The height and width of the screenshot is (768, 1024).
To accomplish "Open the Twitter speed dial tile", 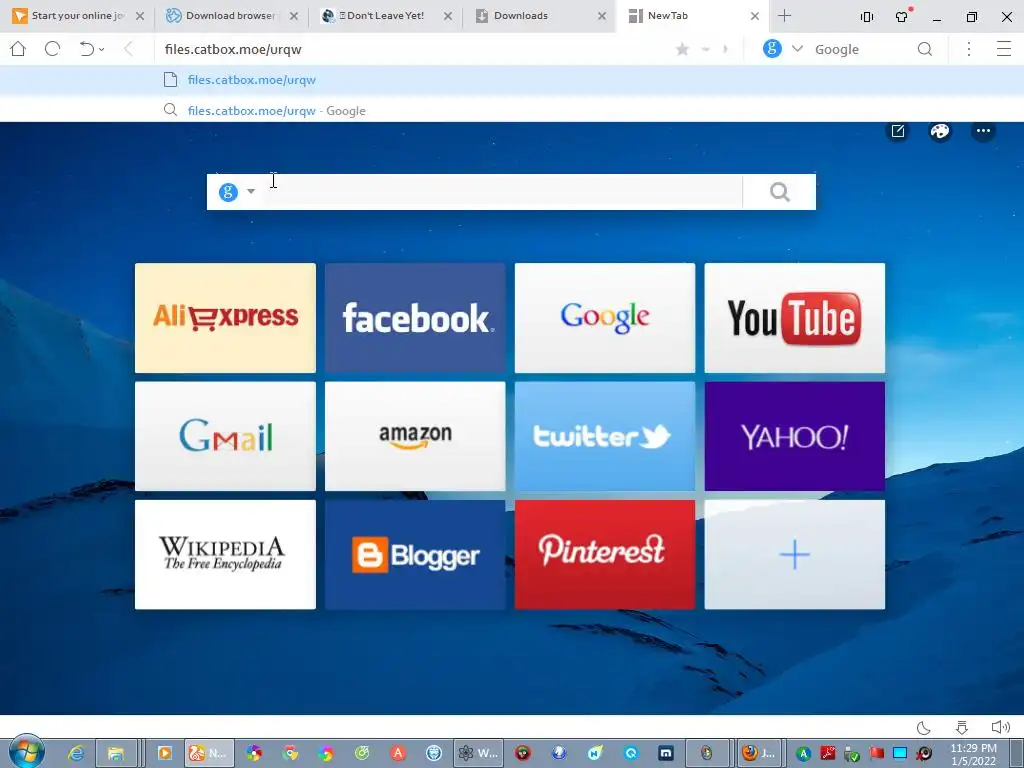I will pos(605,436).
